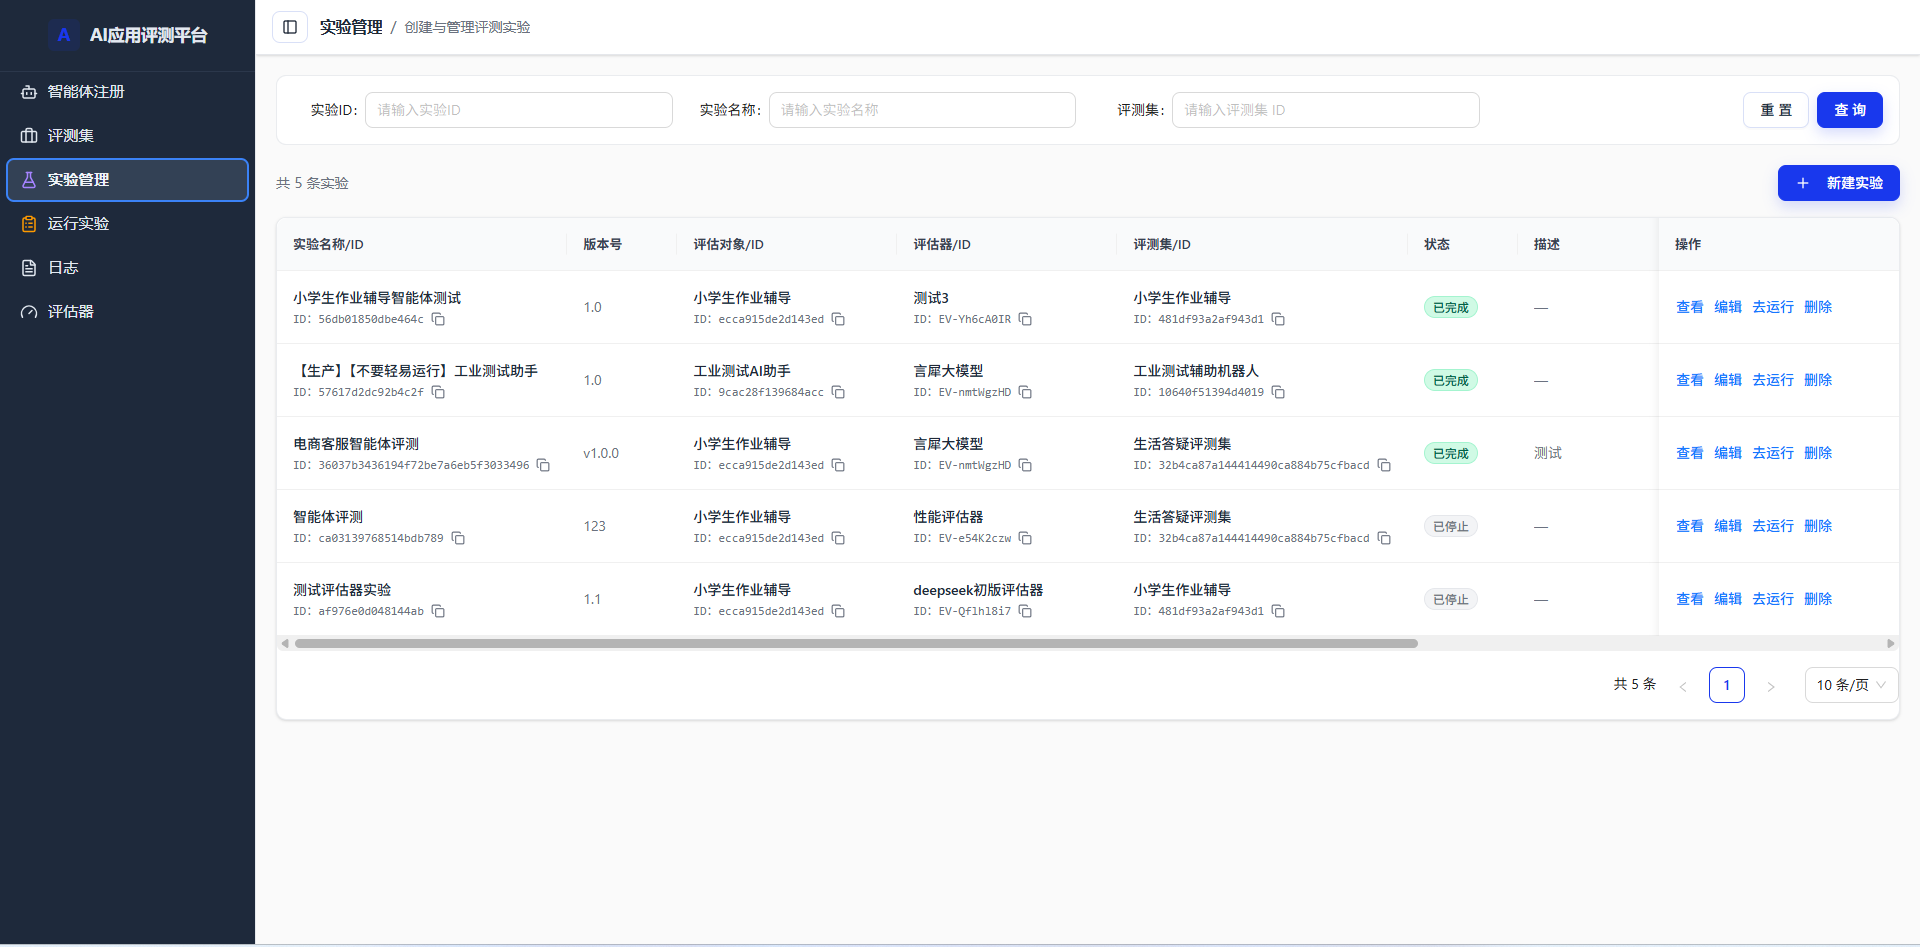The width and height of the screenshot is (1920, 947).
Task: Copy experiment ID 36037b3436194f72be7a6eb5f3033496
Action: (543, 465)
